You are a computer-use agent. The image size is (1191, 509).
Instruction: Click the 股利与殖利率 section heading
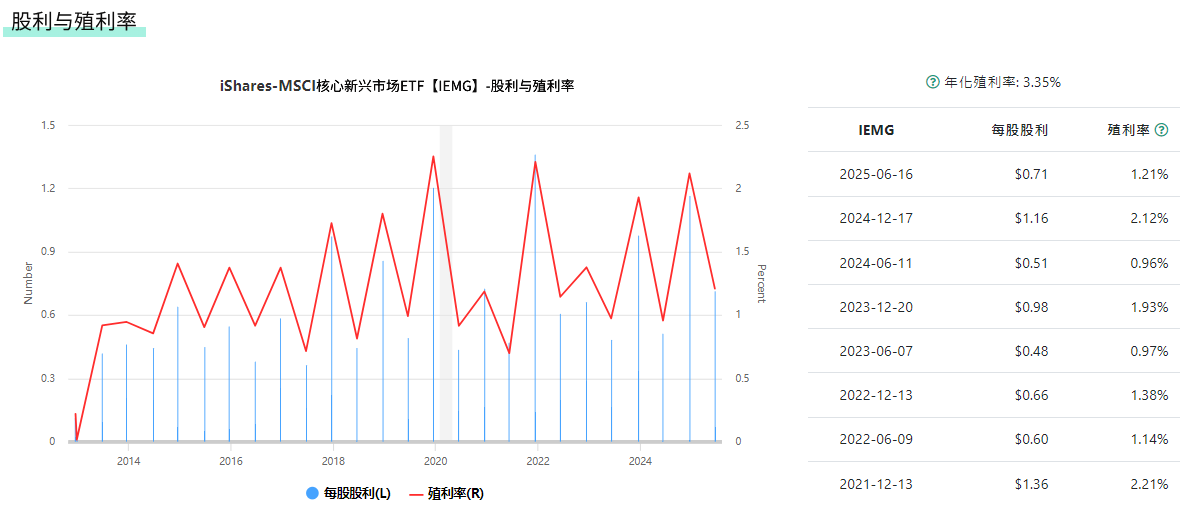[x=74, y=21]
